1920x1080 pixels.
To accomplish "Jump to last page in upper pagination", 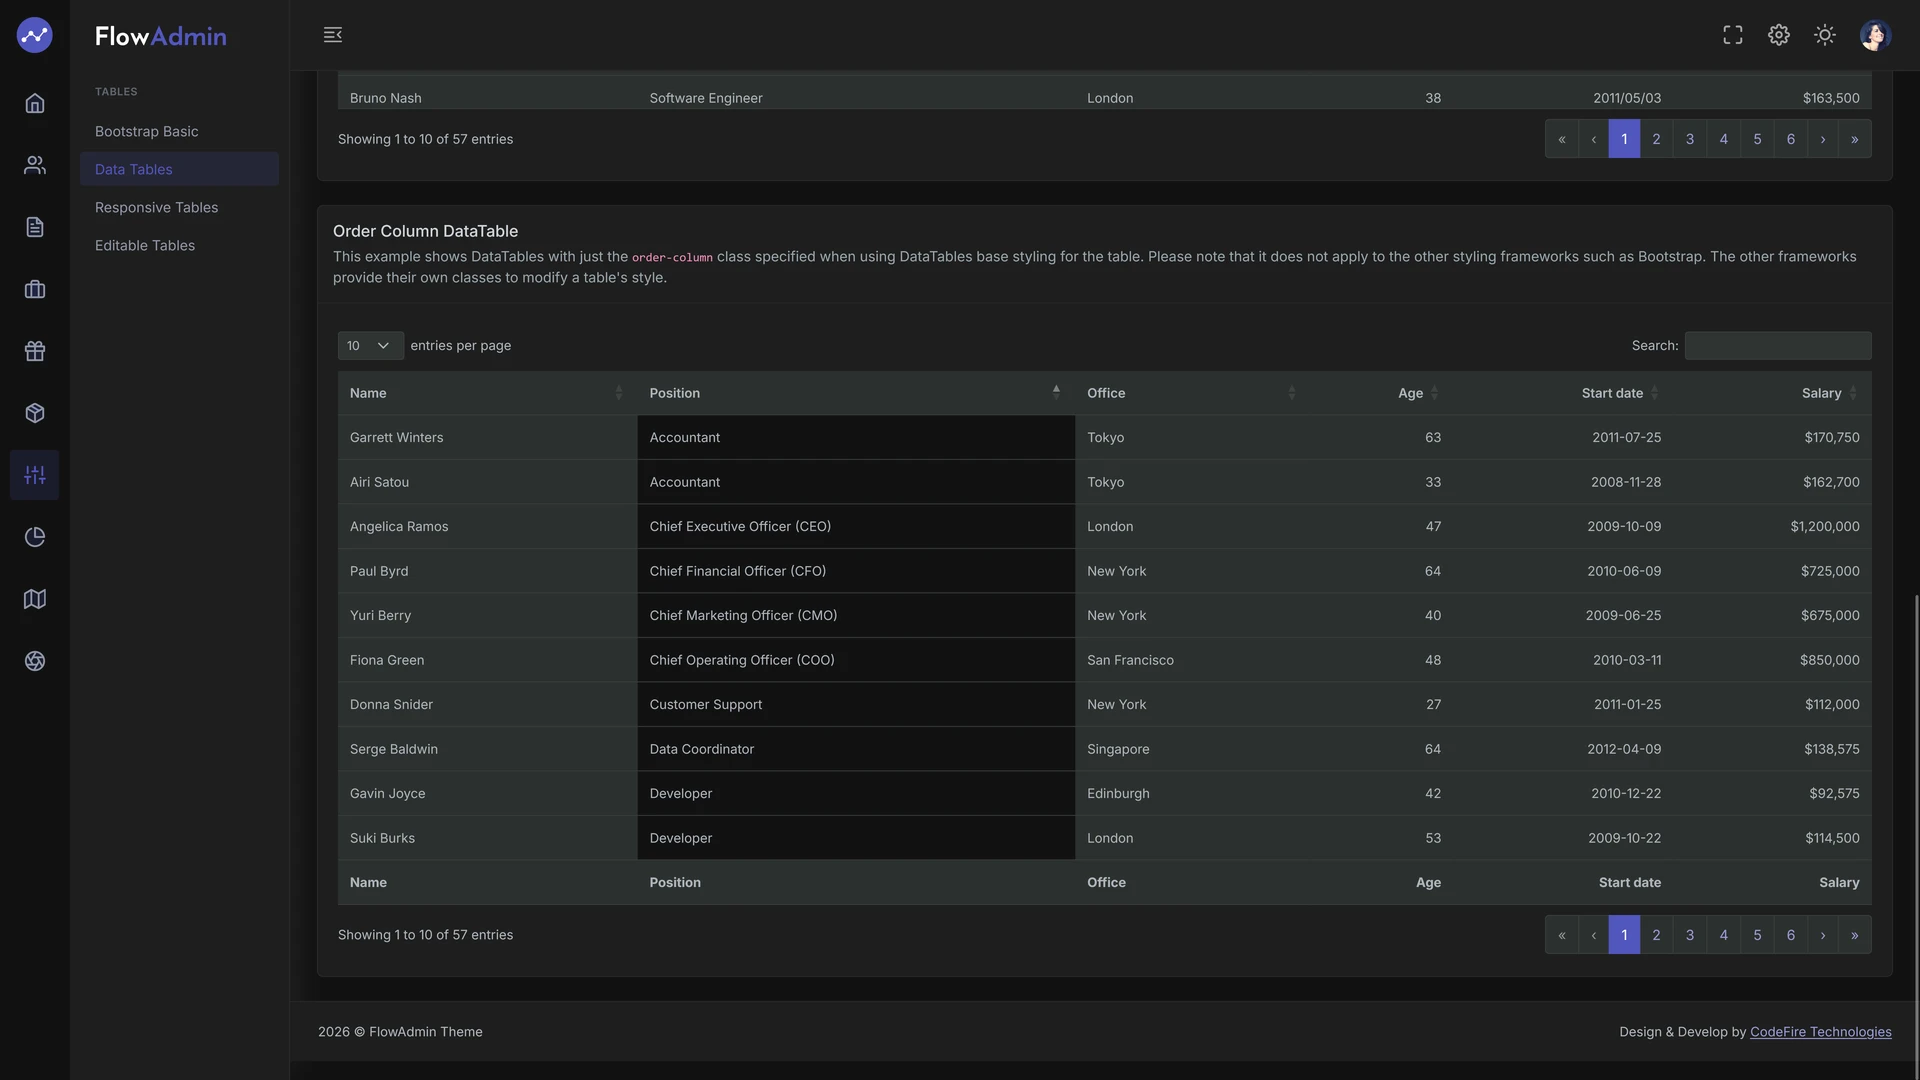I will [x=1855, y=139].
